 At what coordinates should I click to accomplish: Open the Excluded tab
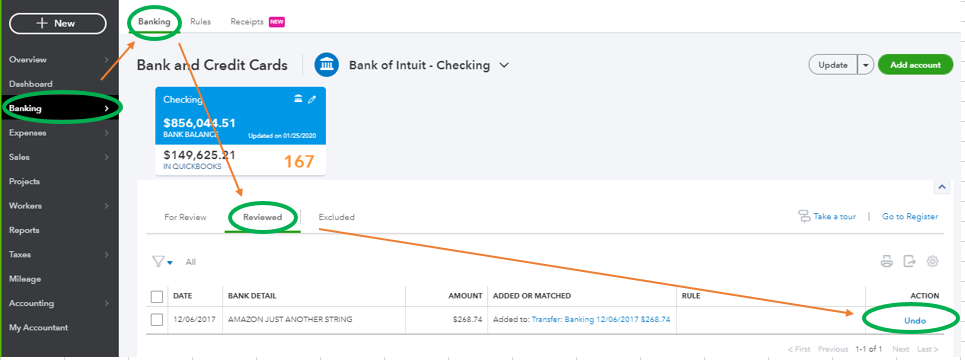pyautogui.click(x=336, y=217)
